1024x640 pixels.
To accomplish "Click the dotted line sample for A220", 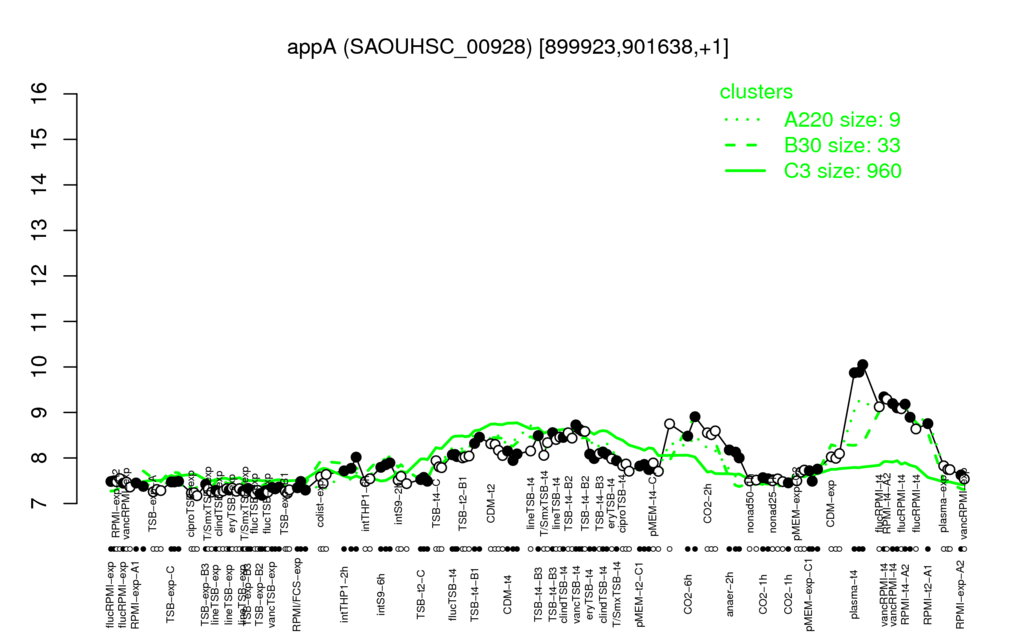I will click(745, 120).
